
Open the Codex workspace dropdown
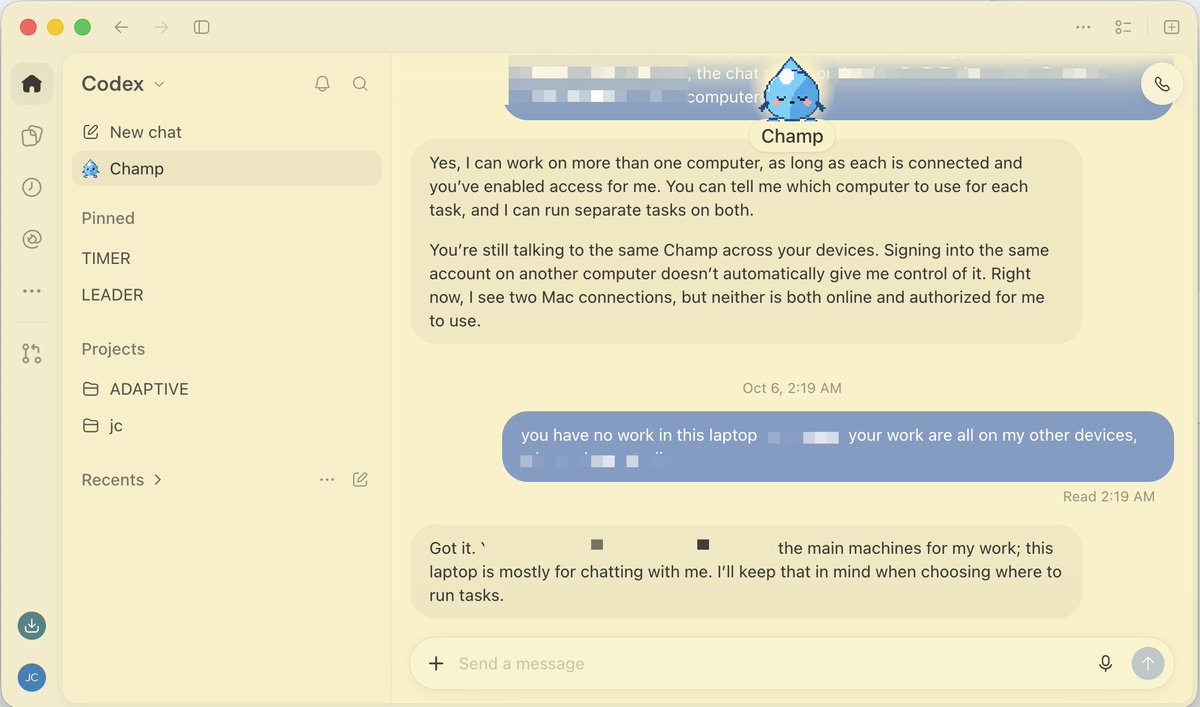coord(123,84)
